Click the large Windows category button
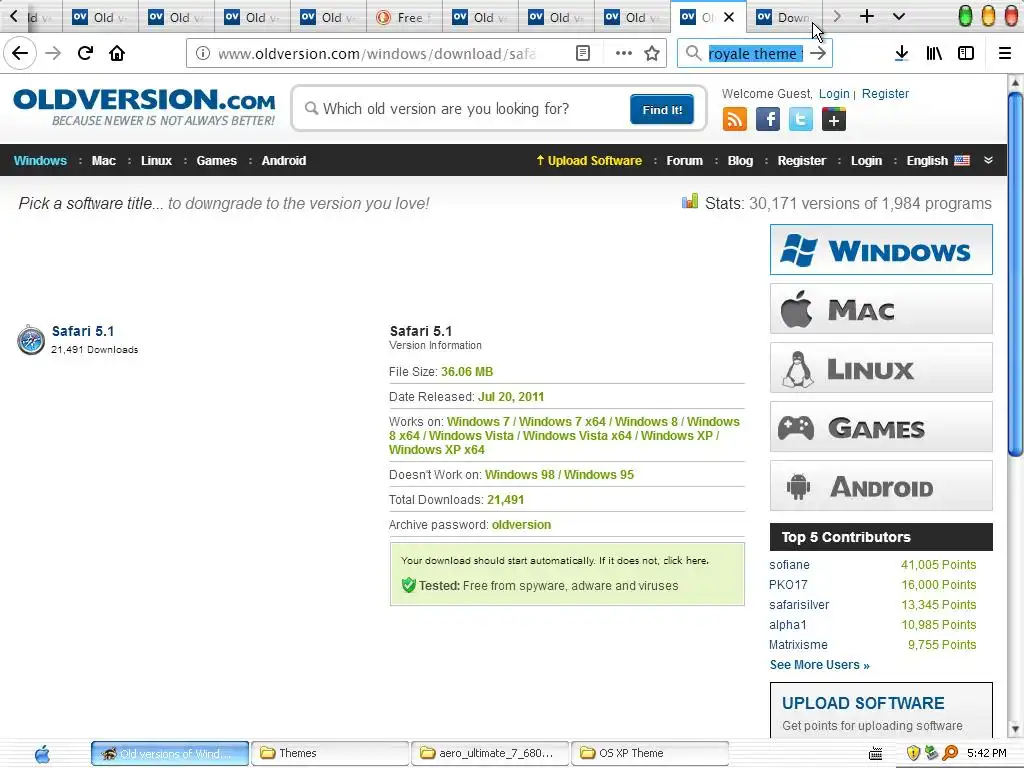The image size is (1024, 768). (x=881, y=249)
